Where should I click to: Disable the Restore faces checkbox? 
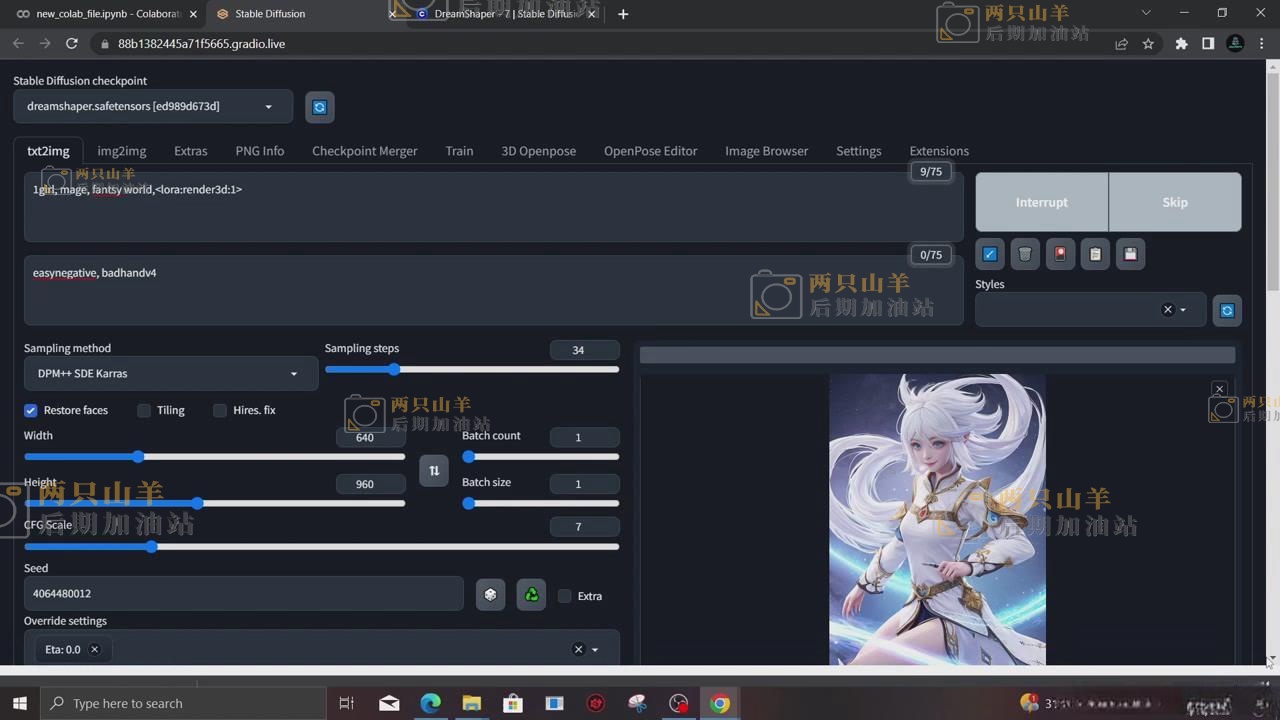click(x=31, y=410)
